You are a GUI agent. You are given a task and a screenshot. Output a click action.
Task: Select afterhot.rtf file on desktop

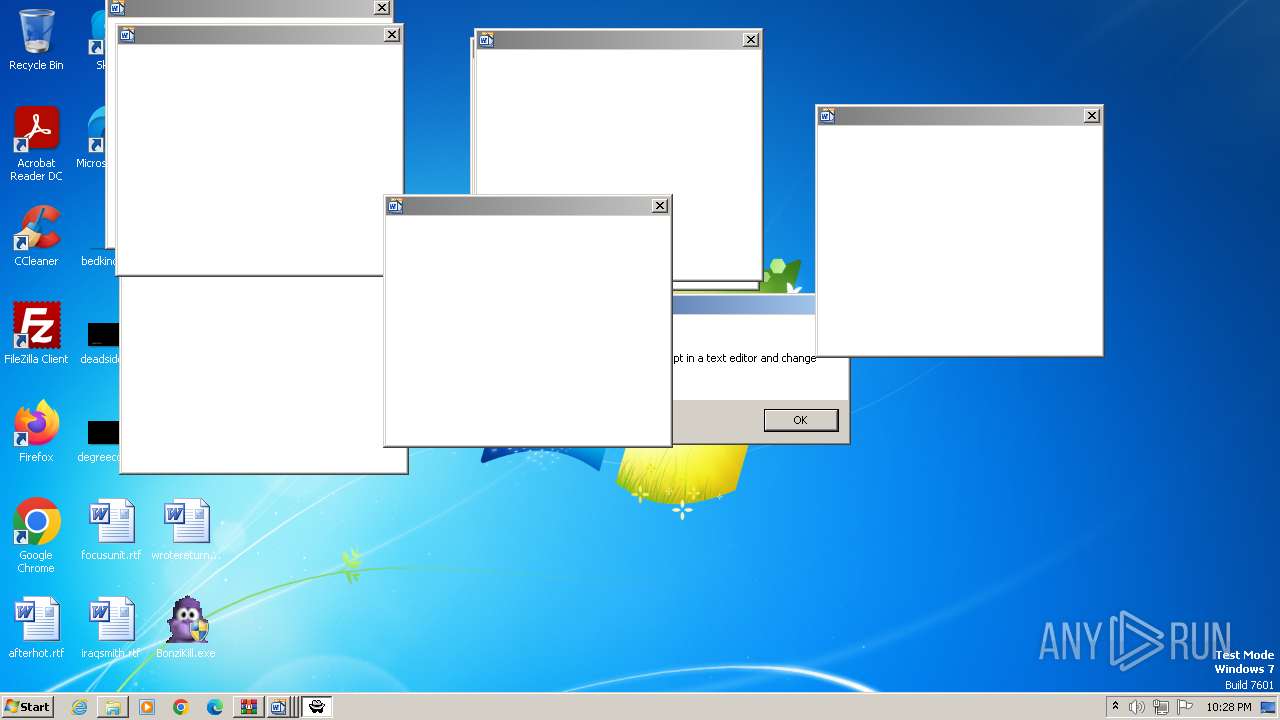click(x=36, y=628)
